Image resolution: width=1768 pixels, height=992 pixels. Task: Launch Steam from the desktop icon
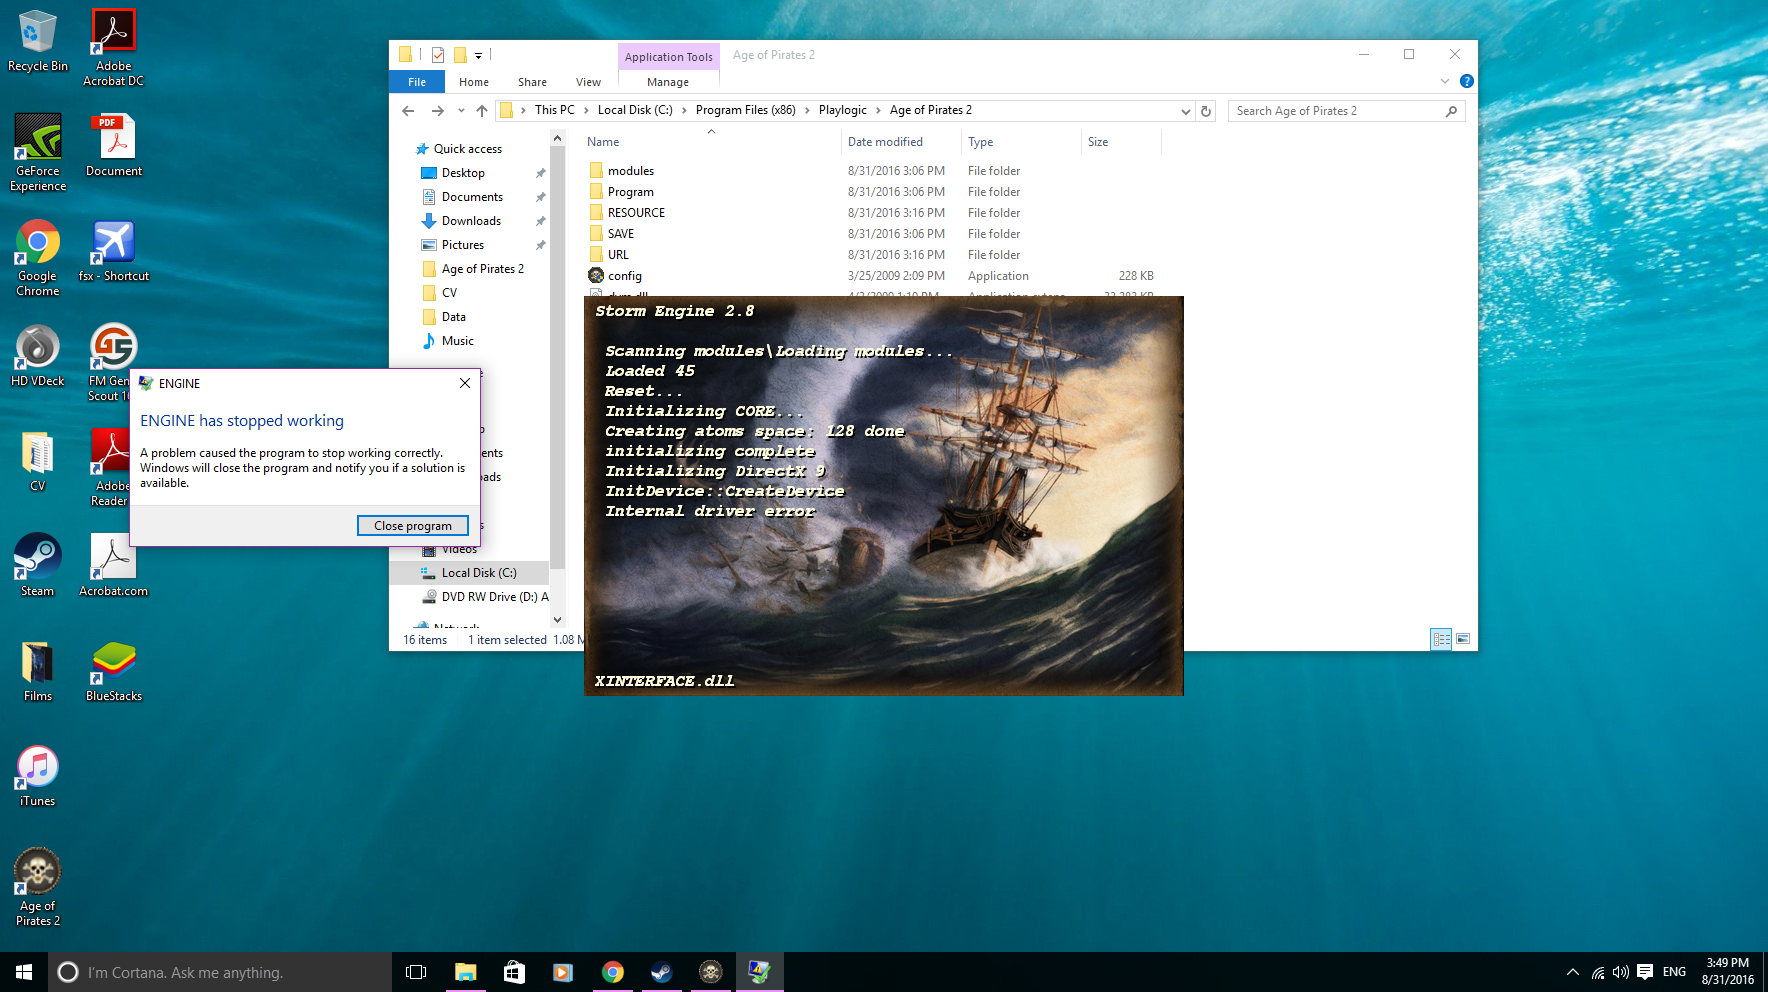(x=38, y=565)
